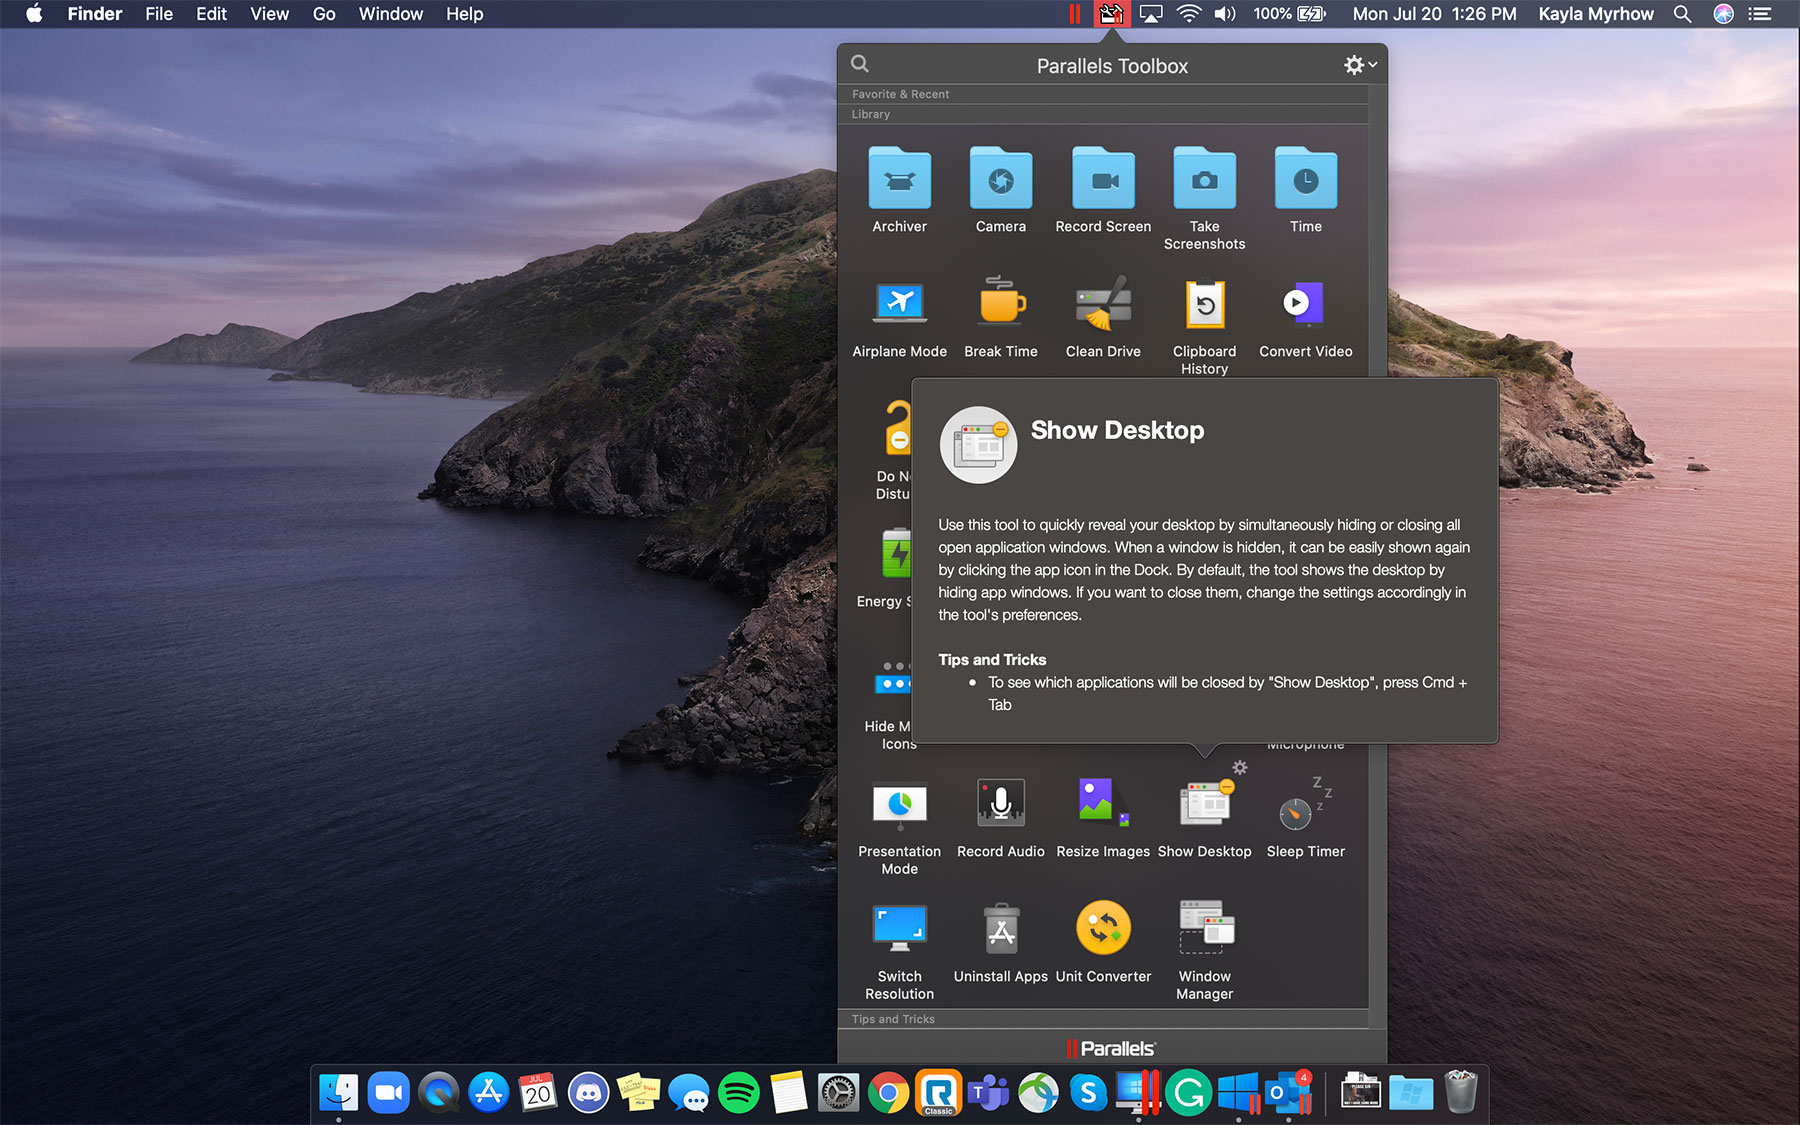Click the Parallels logo at window bottom
The width and height of the screenshot is (1800, 1125).
pyautogui.click(x=1111, y=1047)
